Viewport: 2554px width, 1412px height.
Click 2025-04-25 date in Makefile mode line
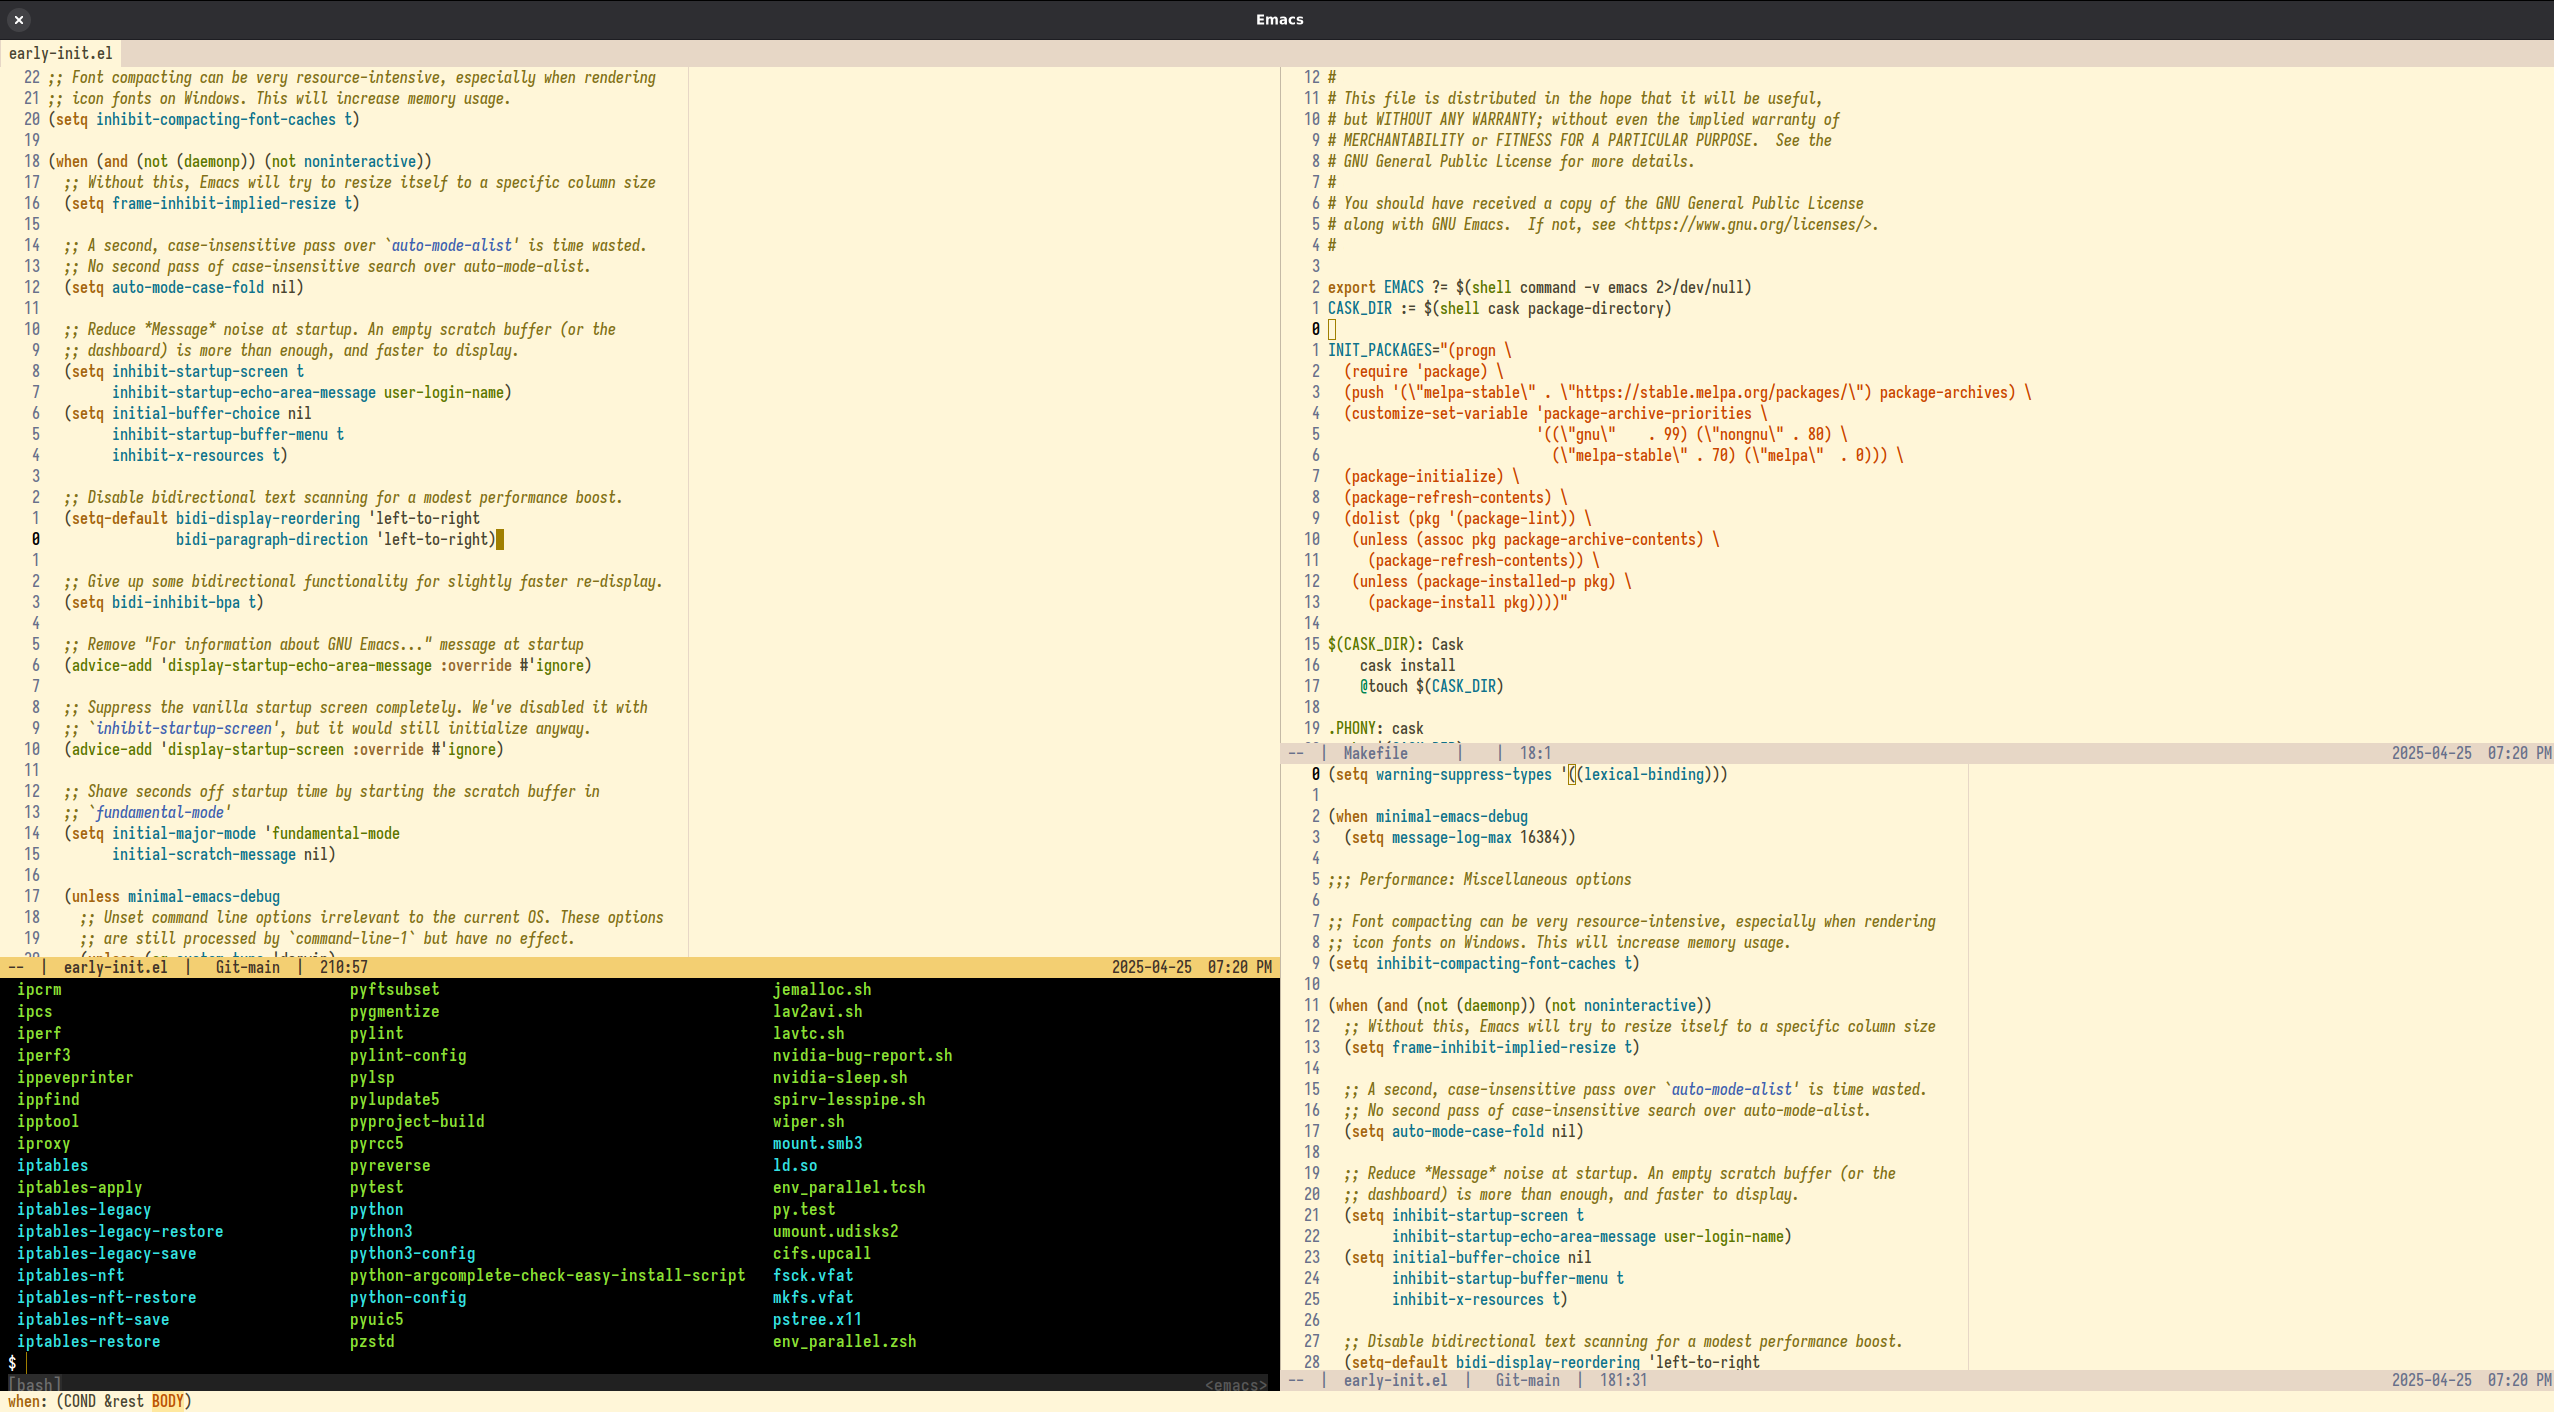click(x=2431, y=753)
